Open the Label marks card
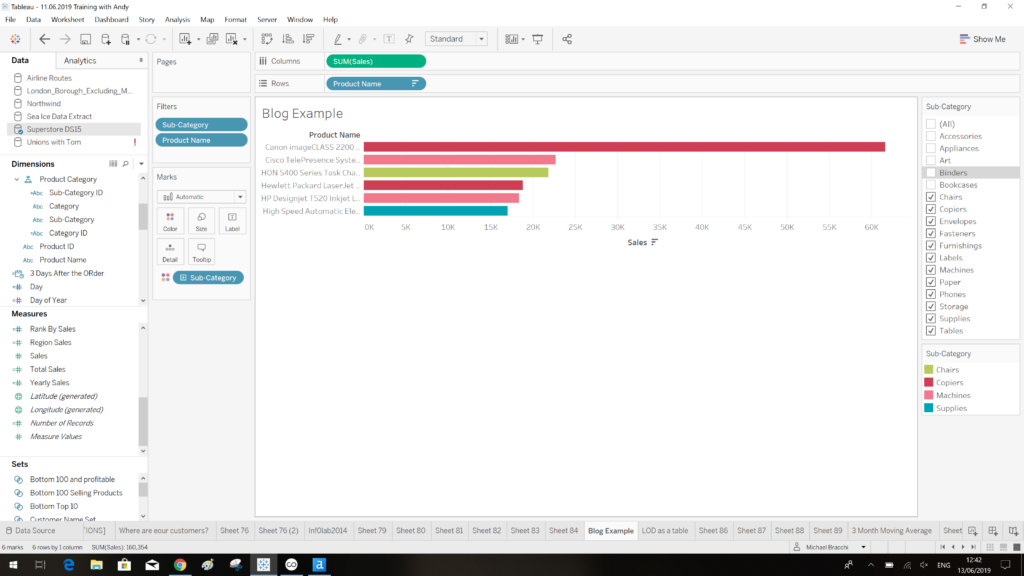The width and height of the screenshot is (1024, 576). coord(232,221)
